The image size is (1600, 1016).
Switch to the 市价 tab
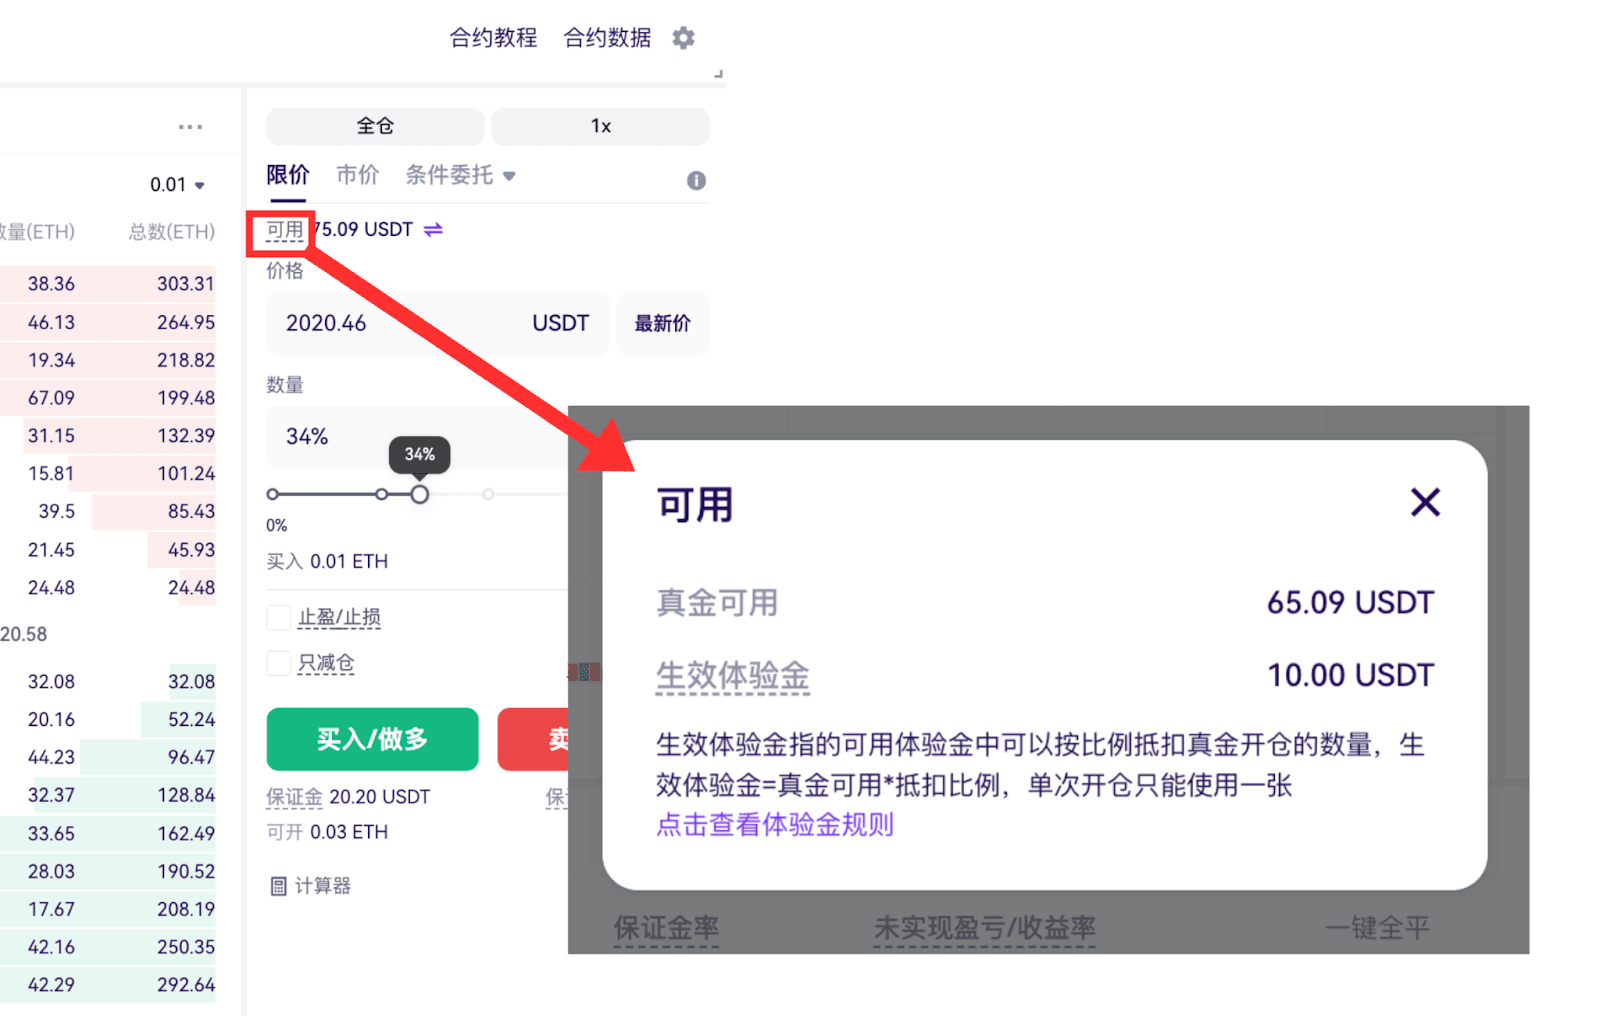pos(357,175)
